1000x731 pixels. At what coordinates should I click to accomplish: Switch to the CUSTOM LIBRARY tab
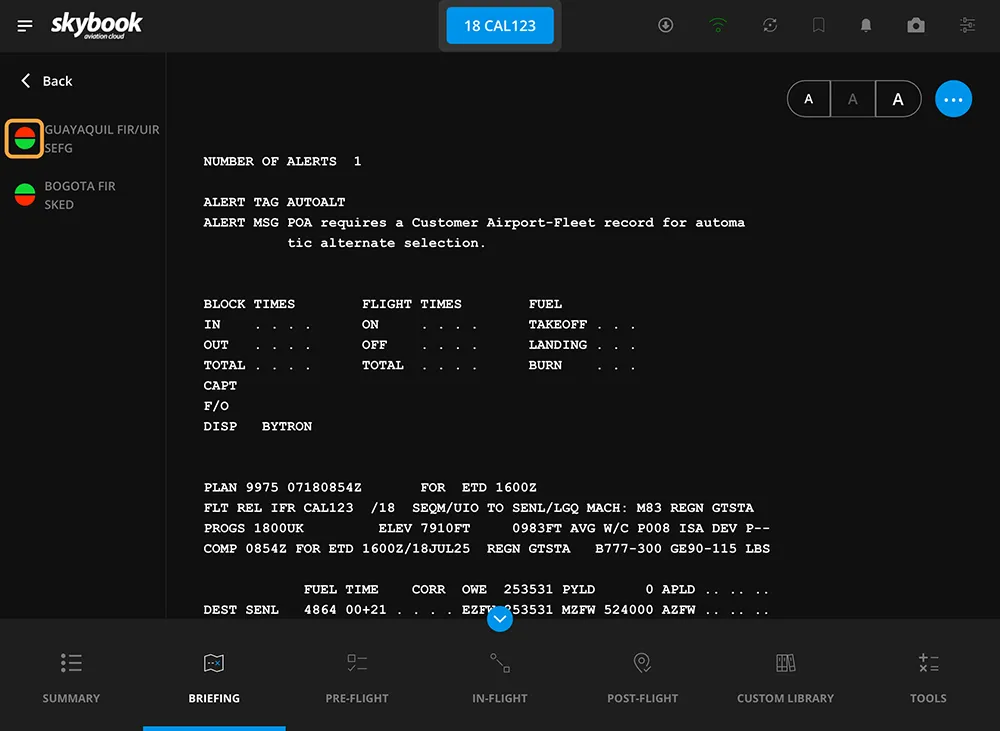(x=786, y=676)
